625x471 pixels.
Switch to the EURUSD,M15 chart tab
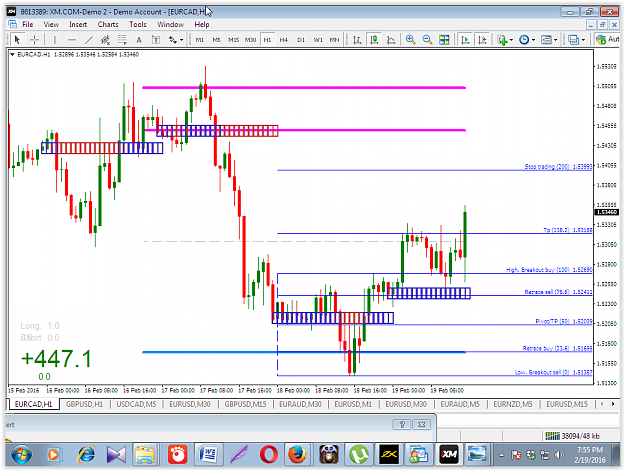point(566,404)
